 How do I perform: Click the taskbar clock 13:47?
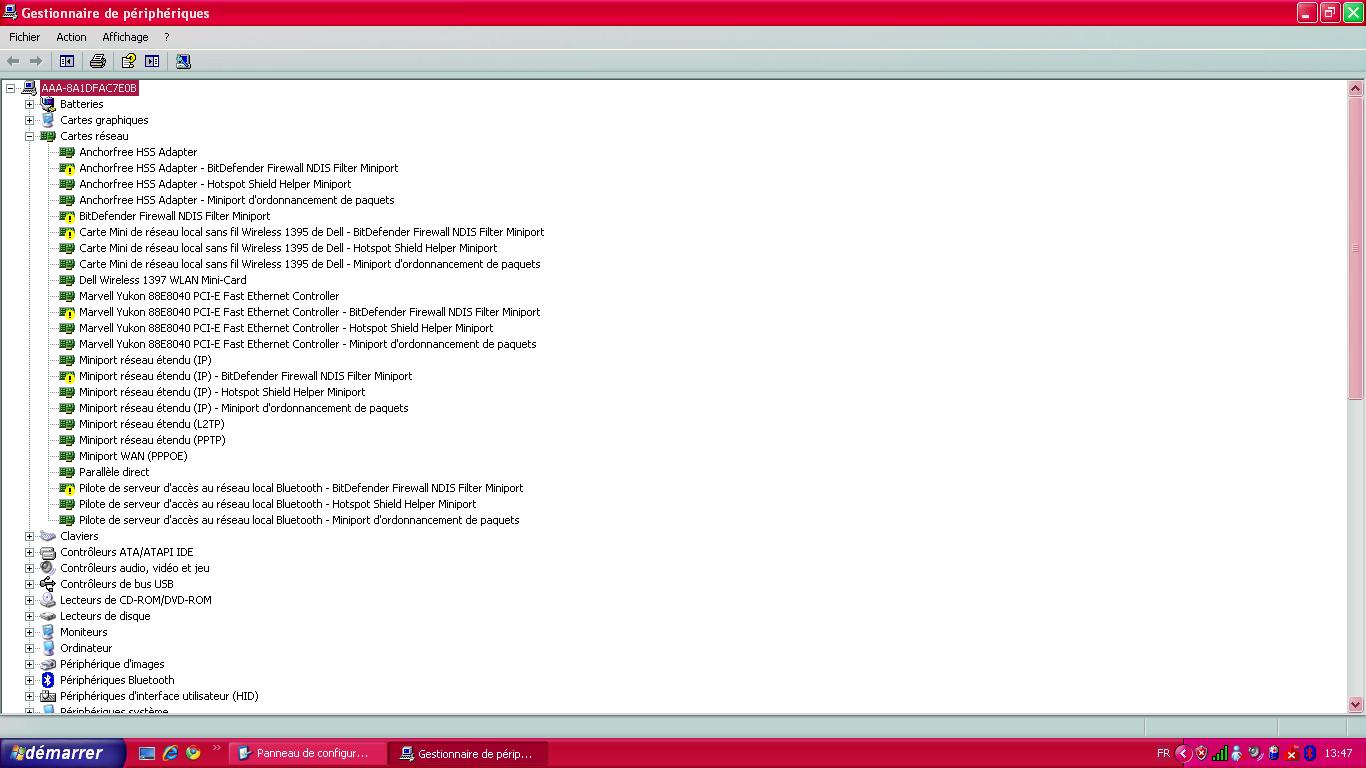pos(1338,753)
